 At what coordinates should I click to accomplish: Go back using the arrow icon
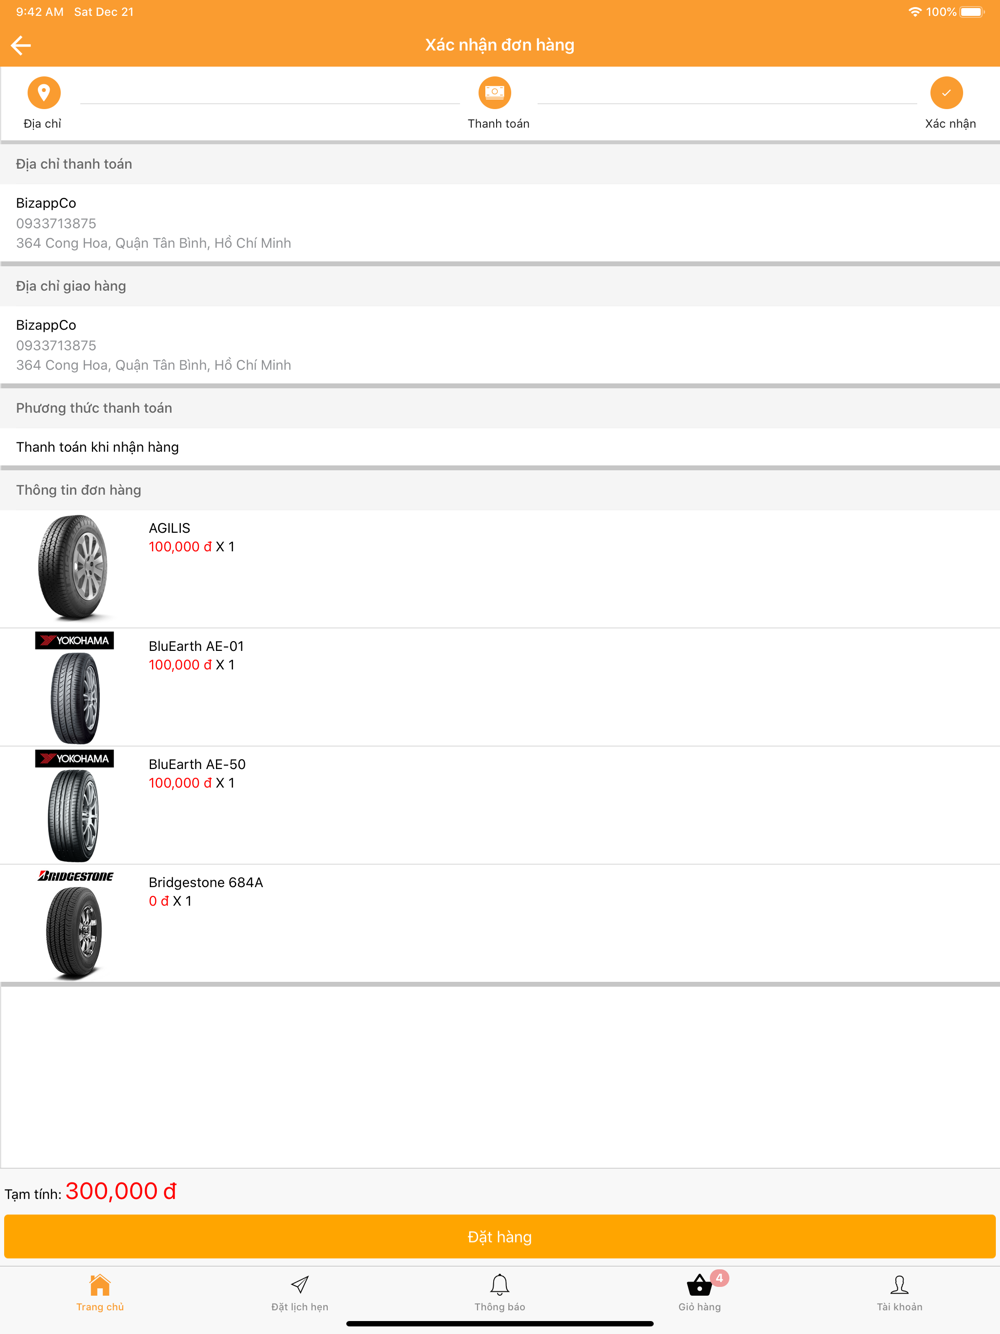pyautogui.click(x=21, y=45)
